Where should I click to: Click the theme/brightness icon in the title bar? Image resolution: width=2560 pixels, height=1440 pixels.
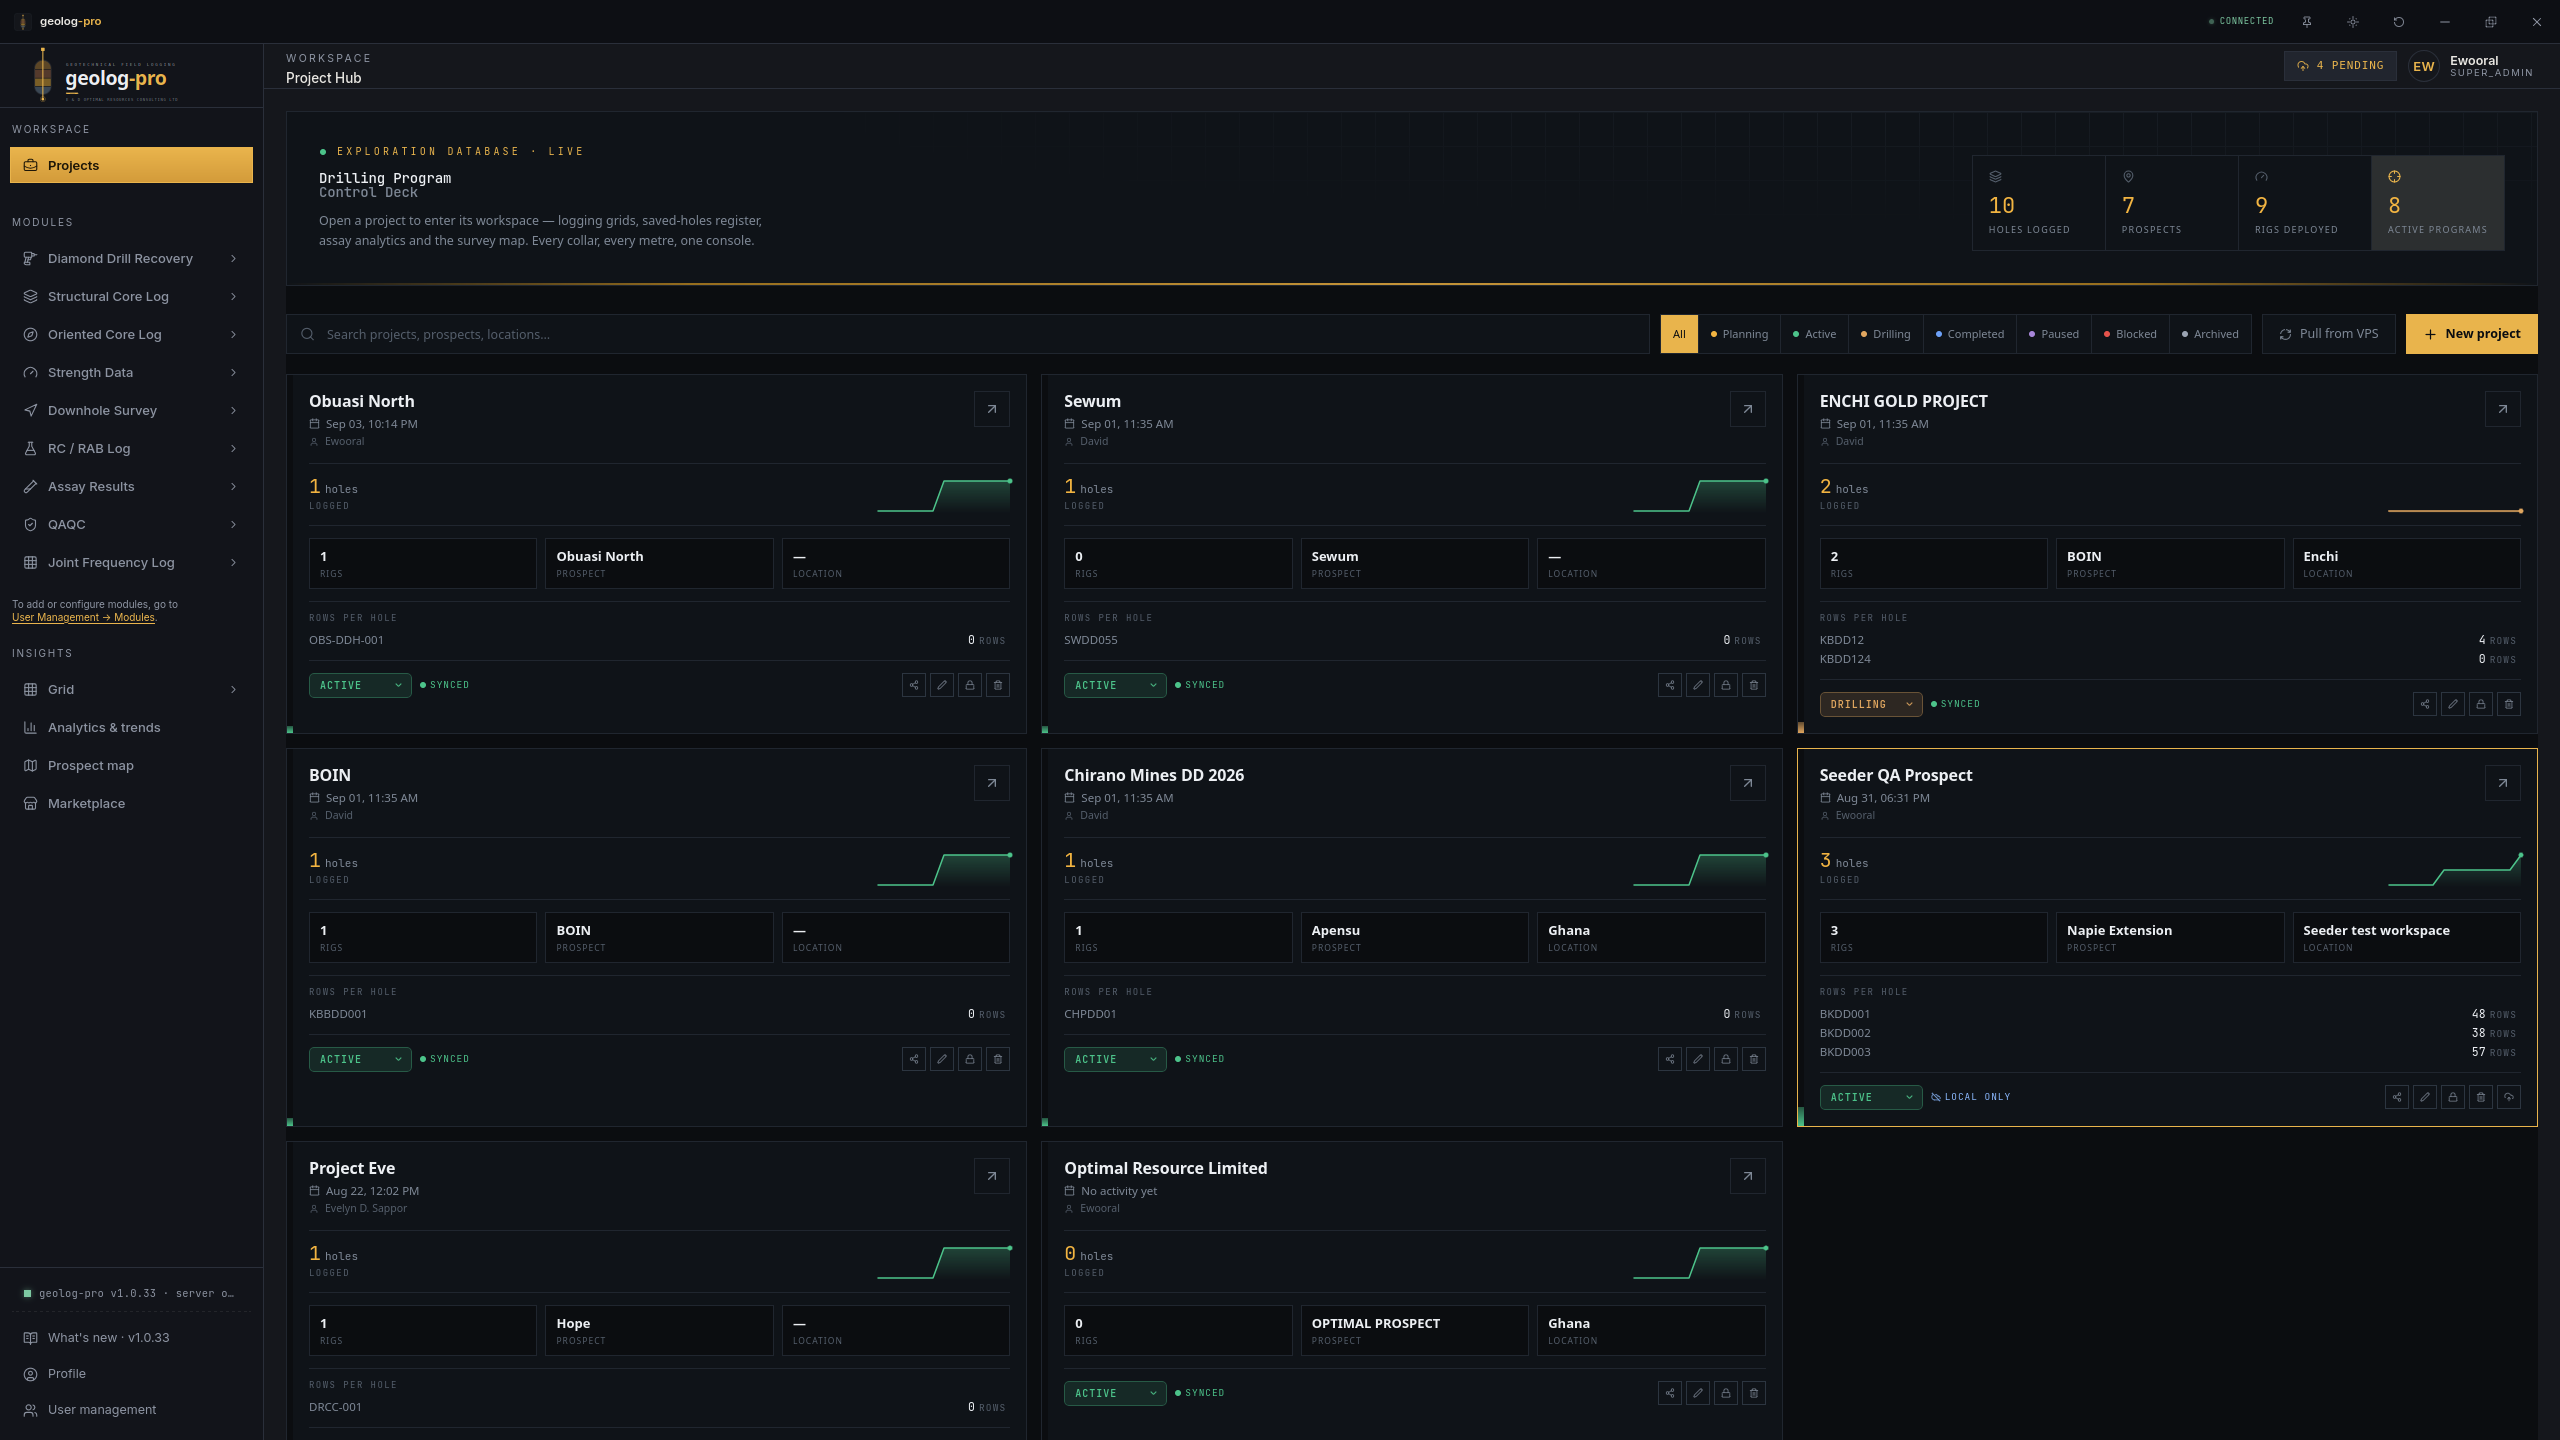(2353, 21)
